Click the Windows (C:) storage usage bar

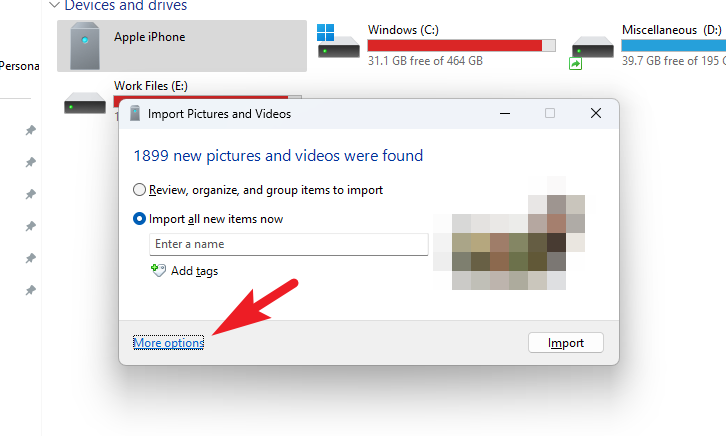[462, 45]
